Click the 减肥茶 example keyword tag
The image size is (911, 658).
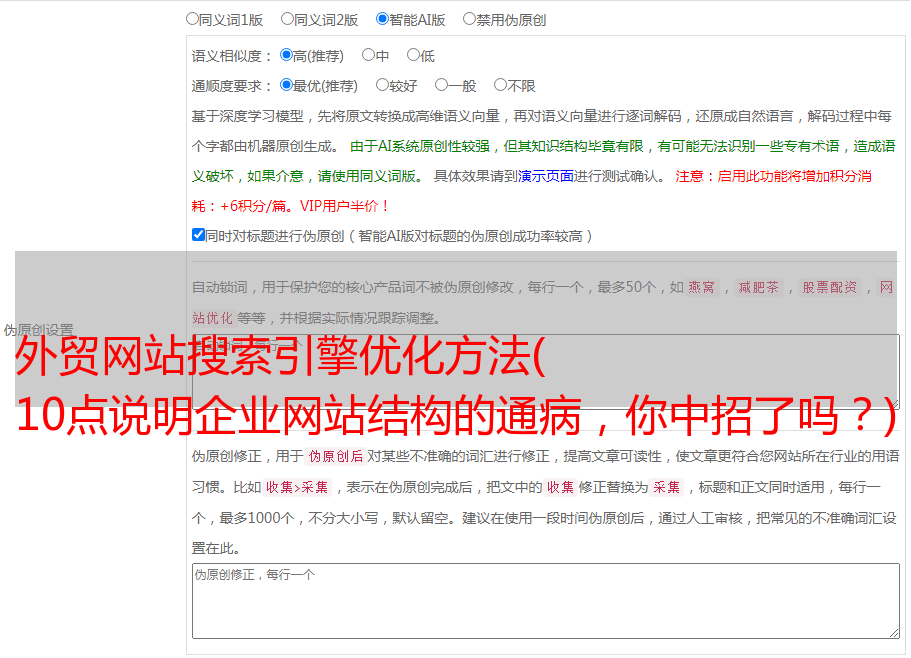click(x=758, y=287)
